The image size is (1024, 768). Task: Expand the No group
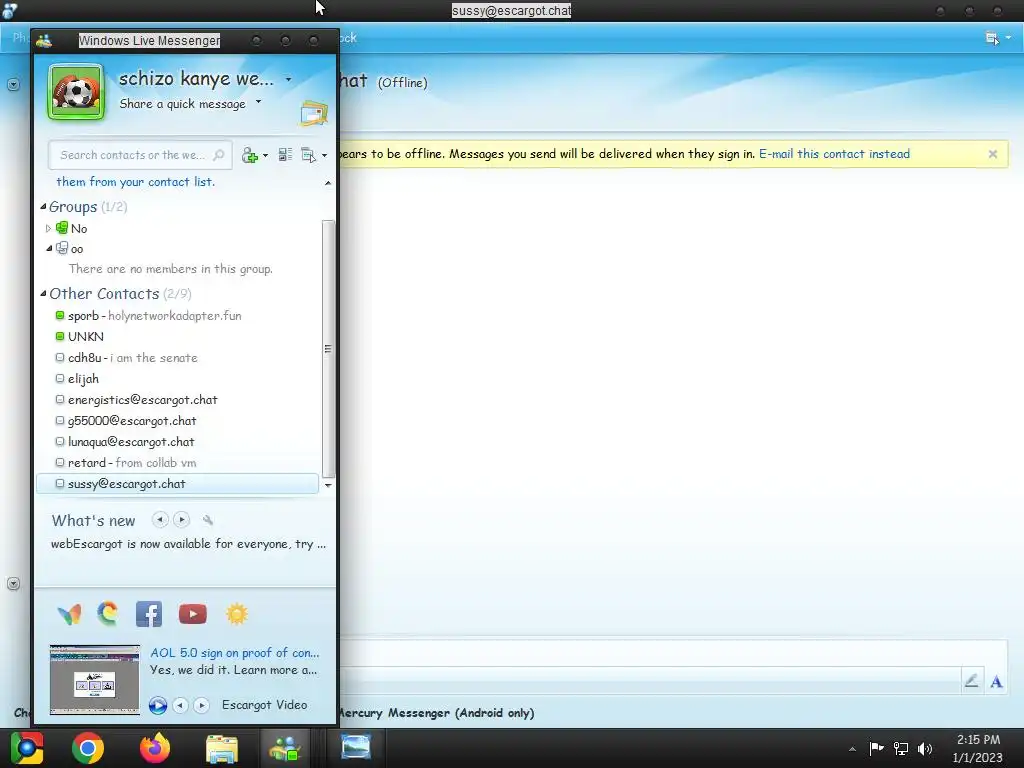[x=48, y=229]
